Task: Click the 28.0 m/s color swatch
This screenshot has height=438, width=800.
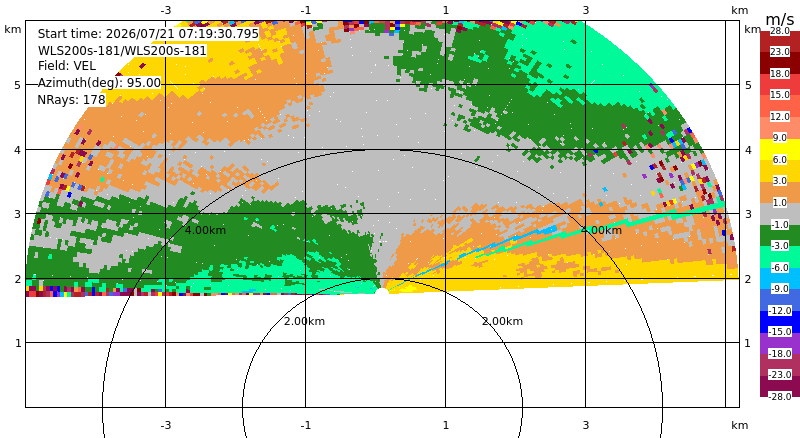Action: [779, 41]
